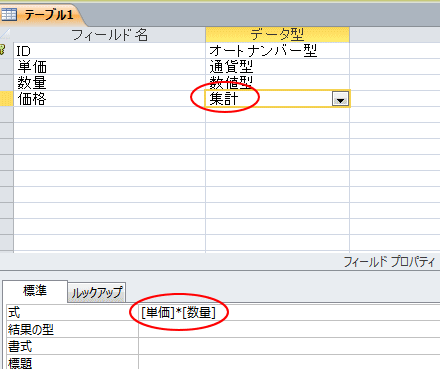
Task: Click the primary key row selector for ID
Action: coord(6,51)
